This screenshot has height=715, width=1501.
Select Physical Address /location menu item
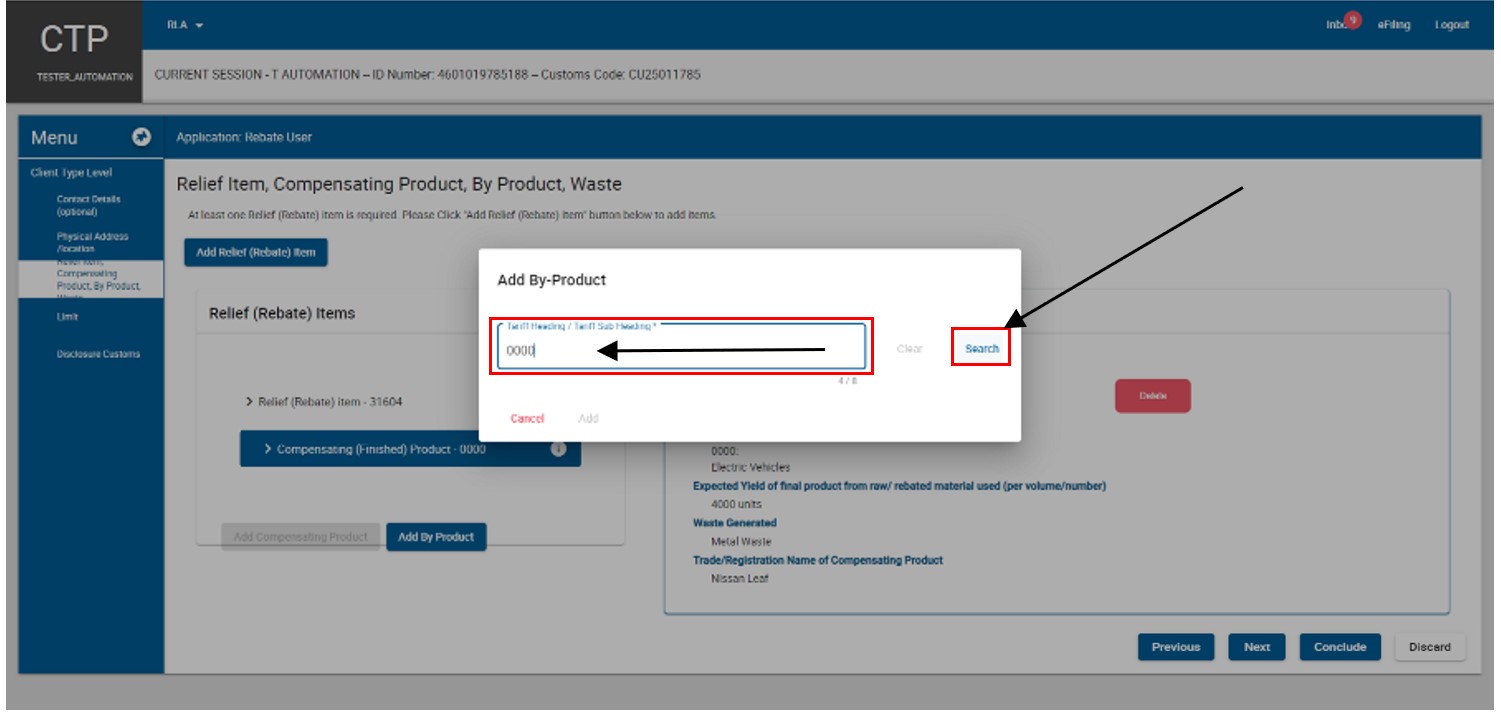92,242
